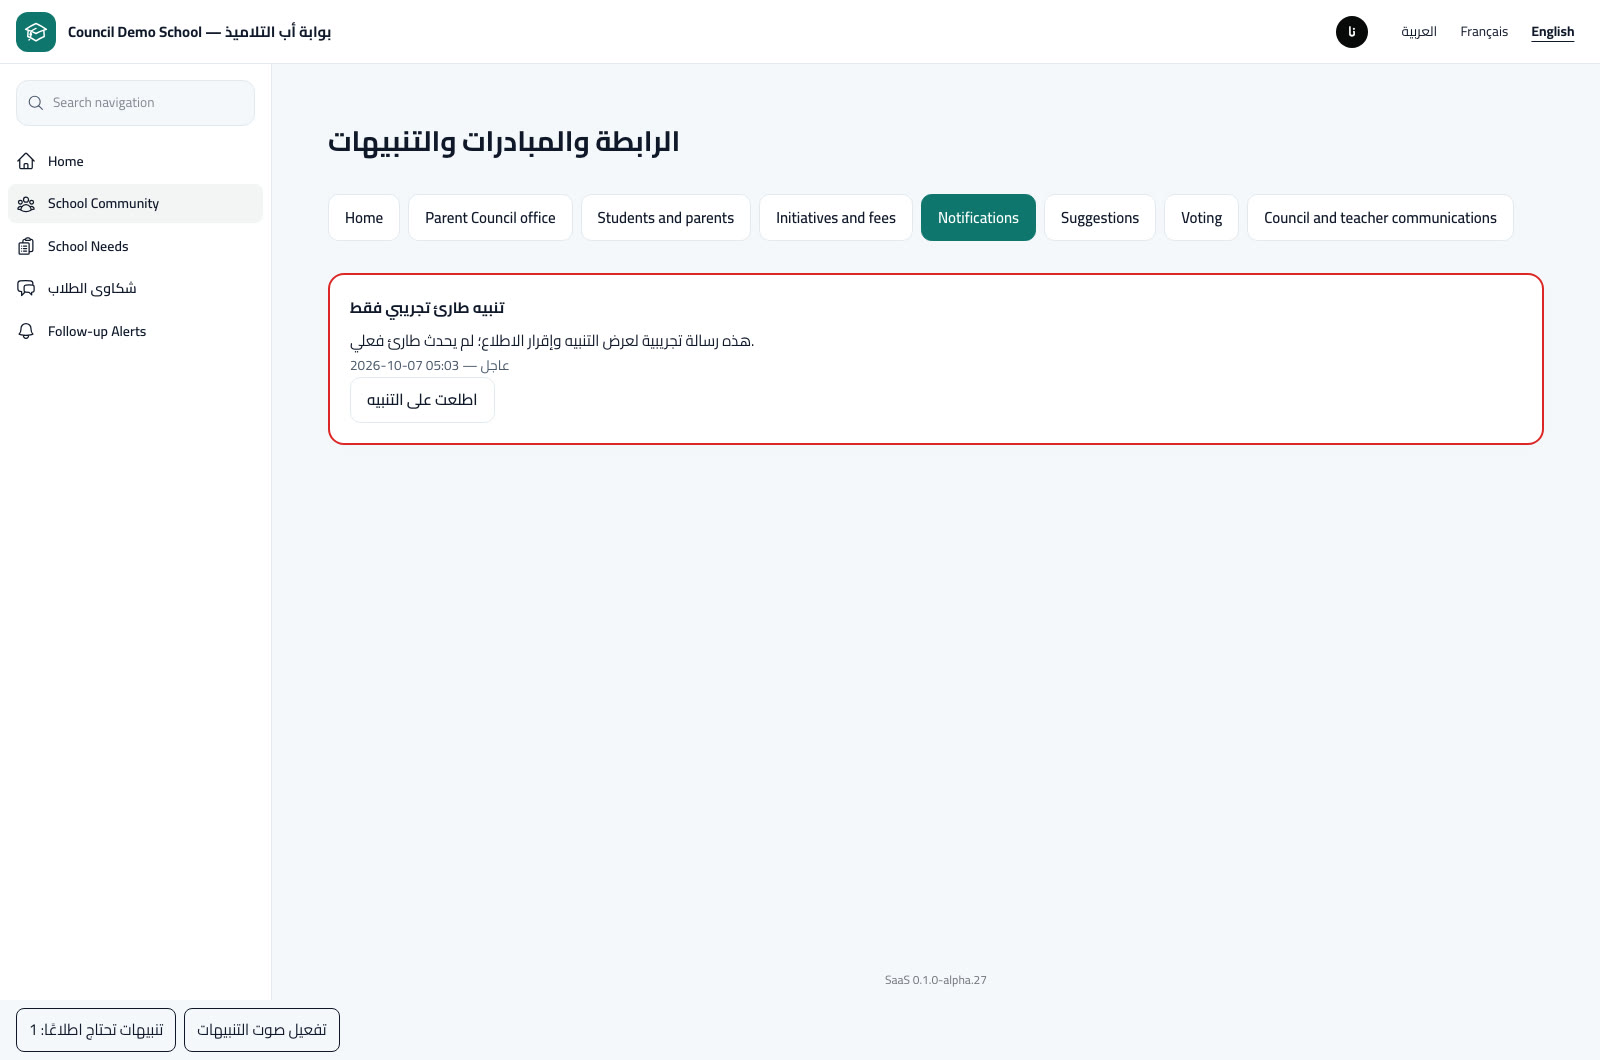Toggle notification sound on at the bottom
This screenshot has height=1060, width=1600.
[x=262, y=1030]
